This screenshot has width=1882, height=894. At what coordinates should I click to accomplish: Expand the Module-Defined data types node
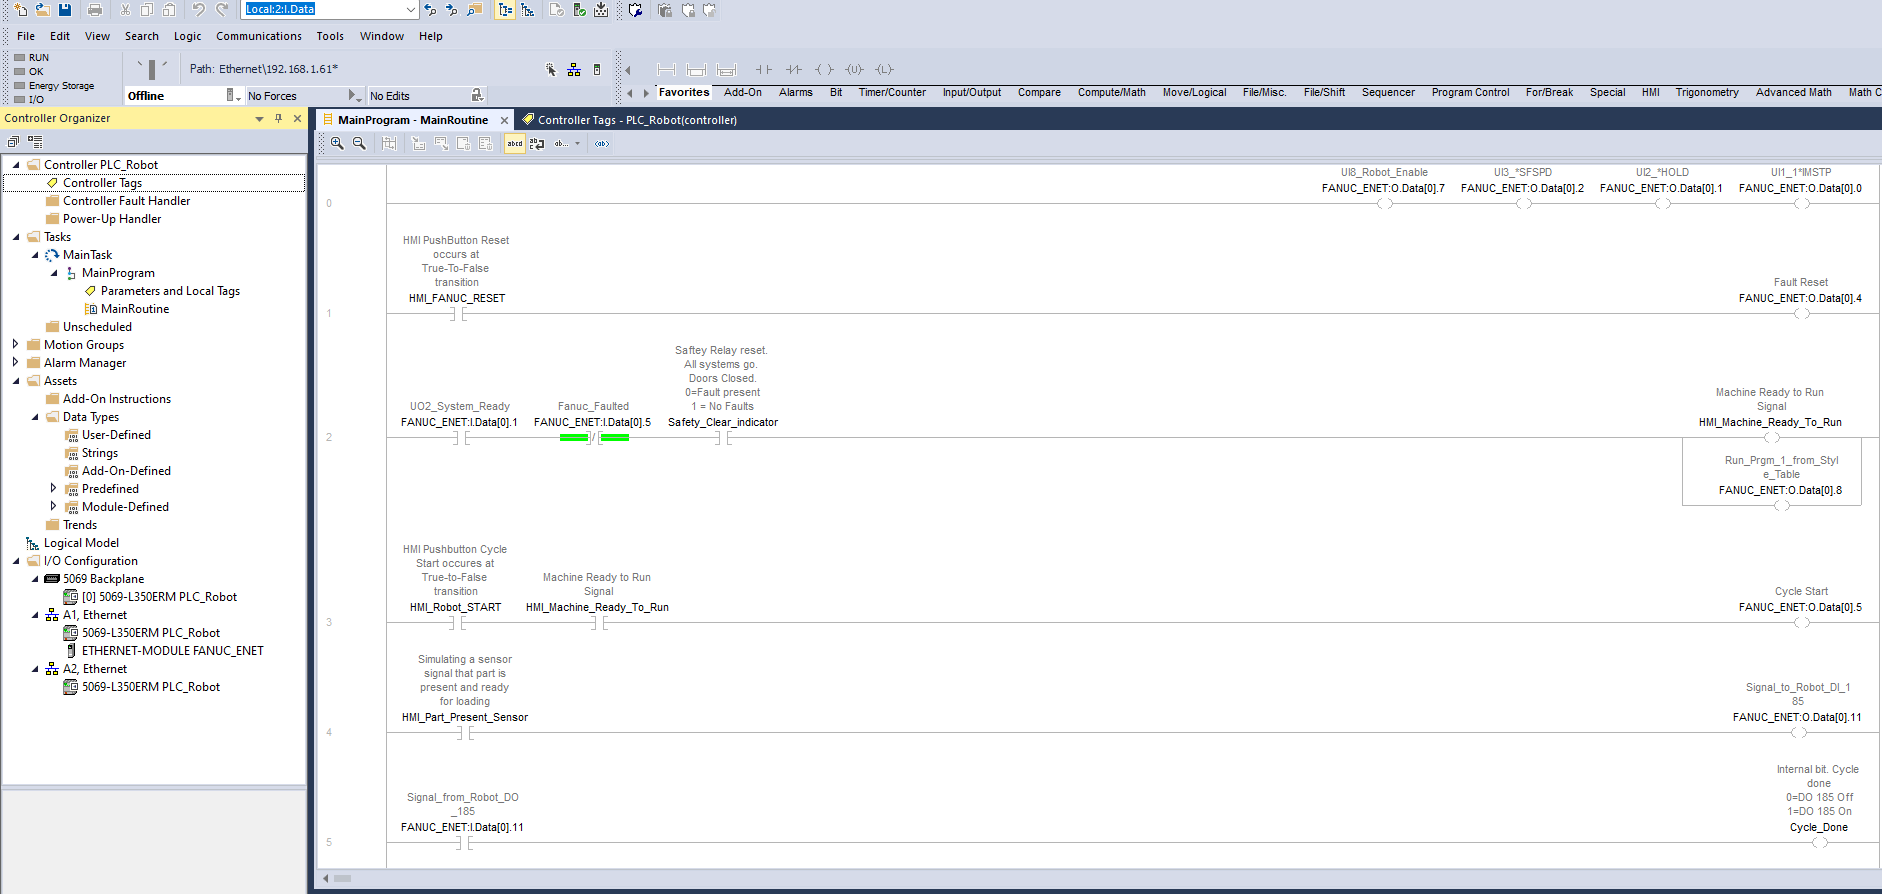(x=53, y=507)
